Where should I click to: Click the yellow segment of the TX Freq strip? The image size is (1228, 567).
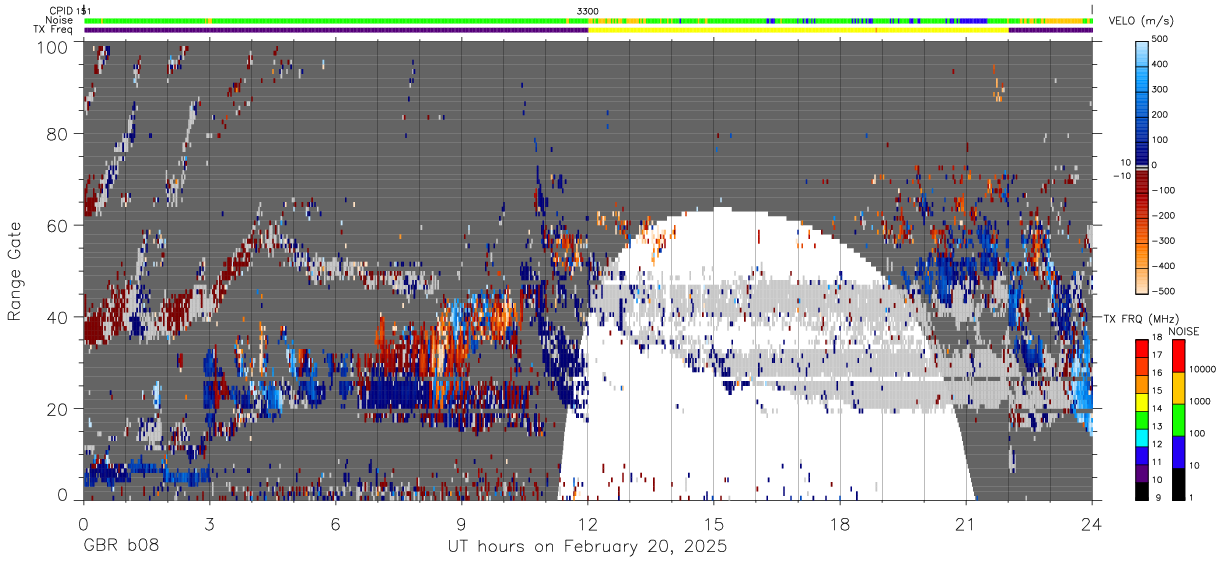point(798,30)
